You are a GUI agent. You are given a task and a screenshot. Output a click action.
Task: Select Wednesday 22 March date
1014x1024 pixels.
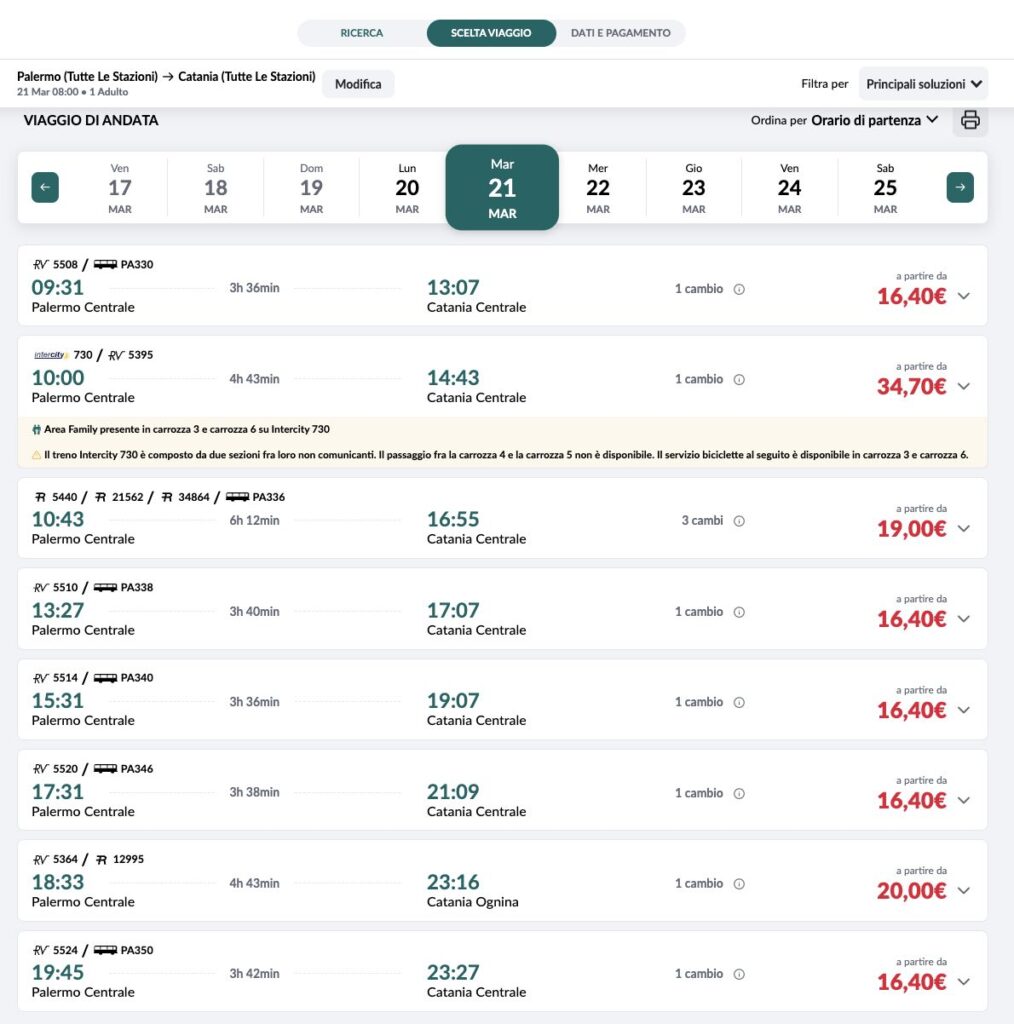tap(598, 187)
